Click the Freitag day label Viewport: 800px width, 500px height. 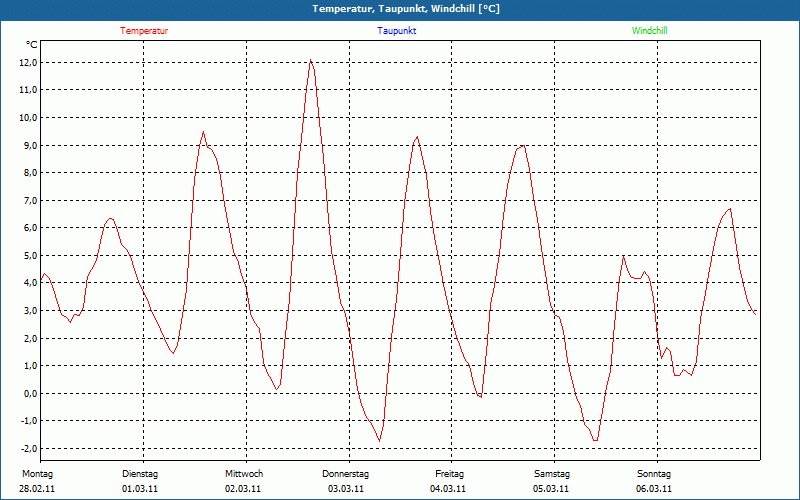point(449,474)
